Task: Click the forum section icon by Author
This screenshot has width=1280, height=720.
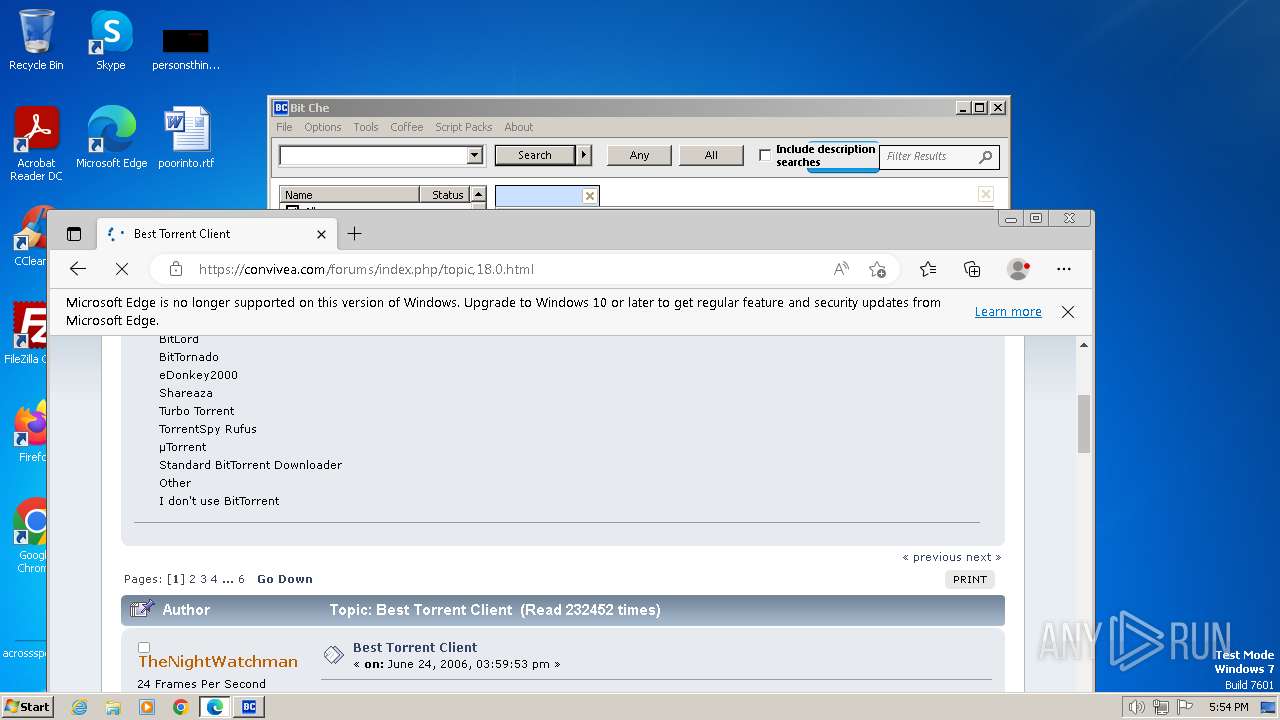Action: coord(142,609)
